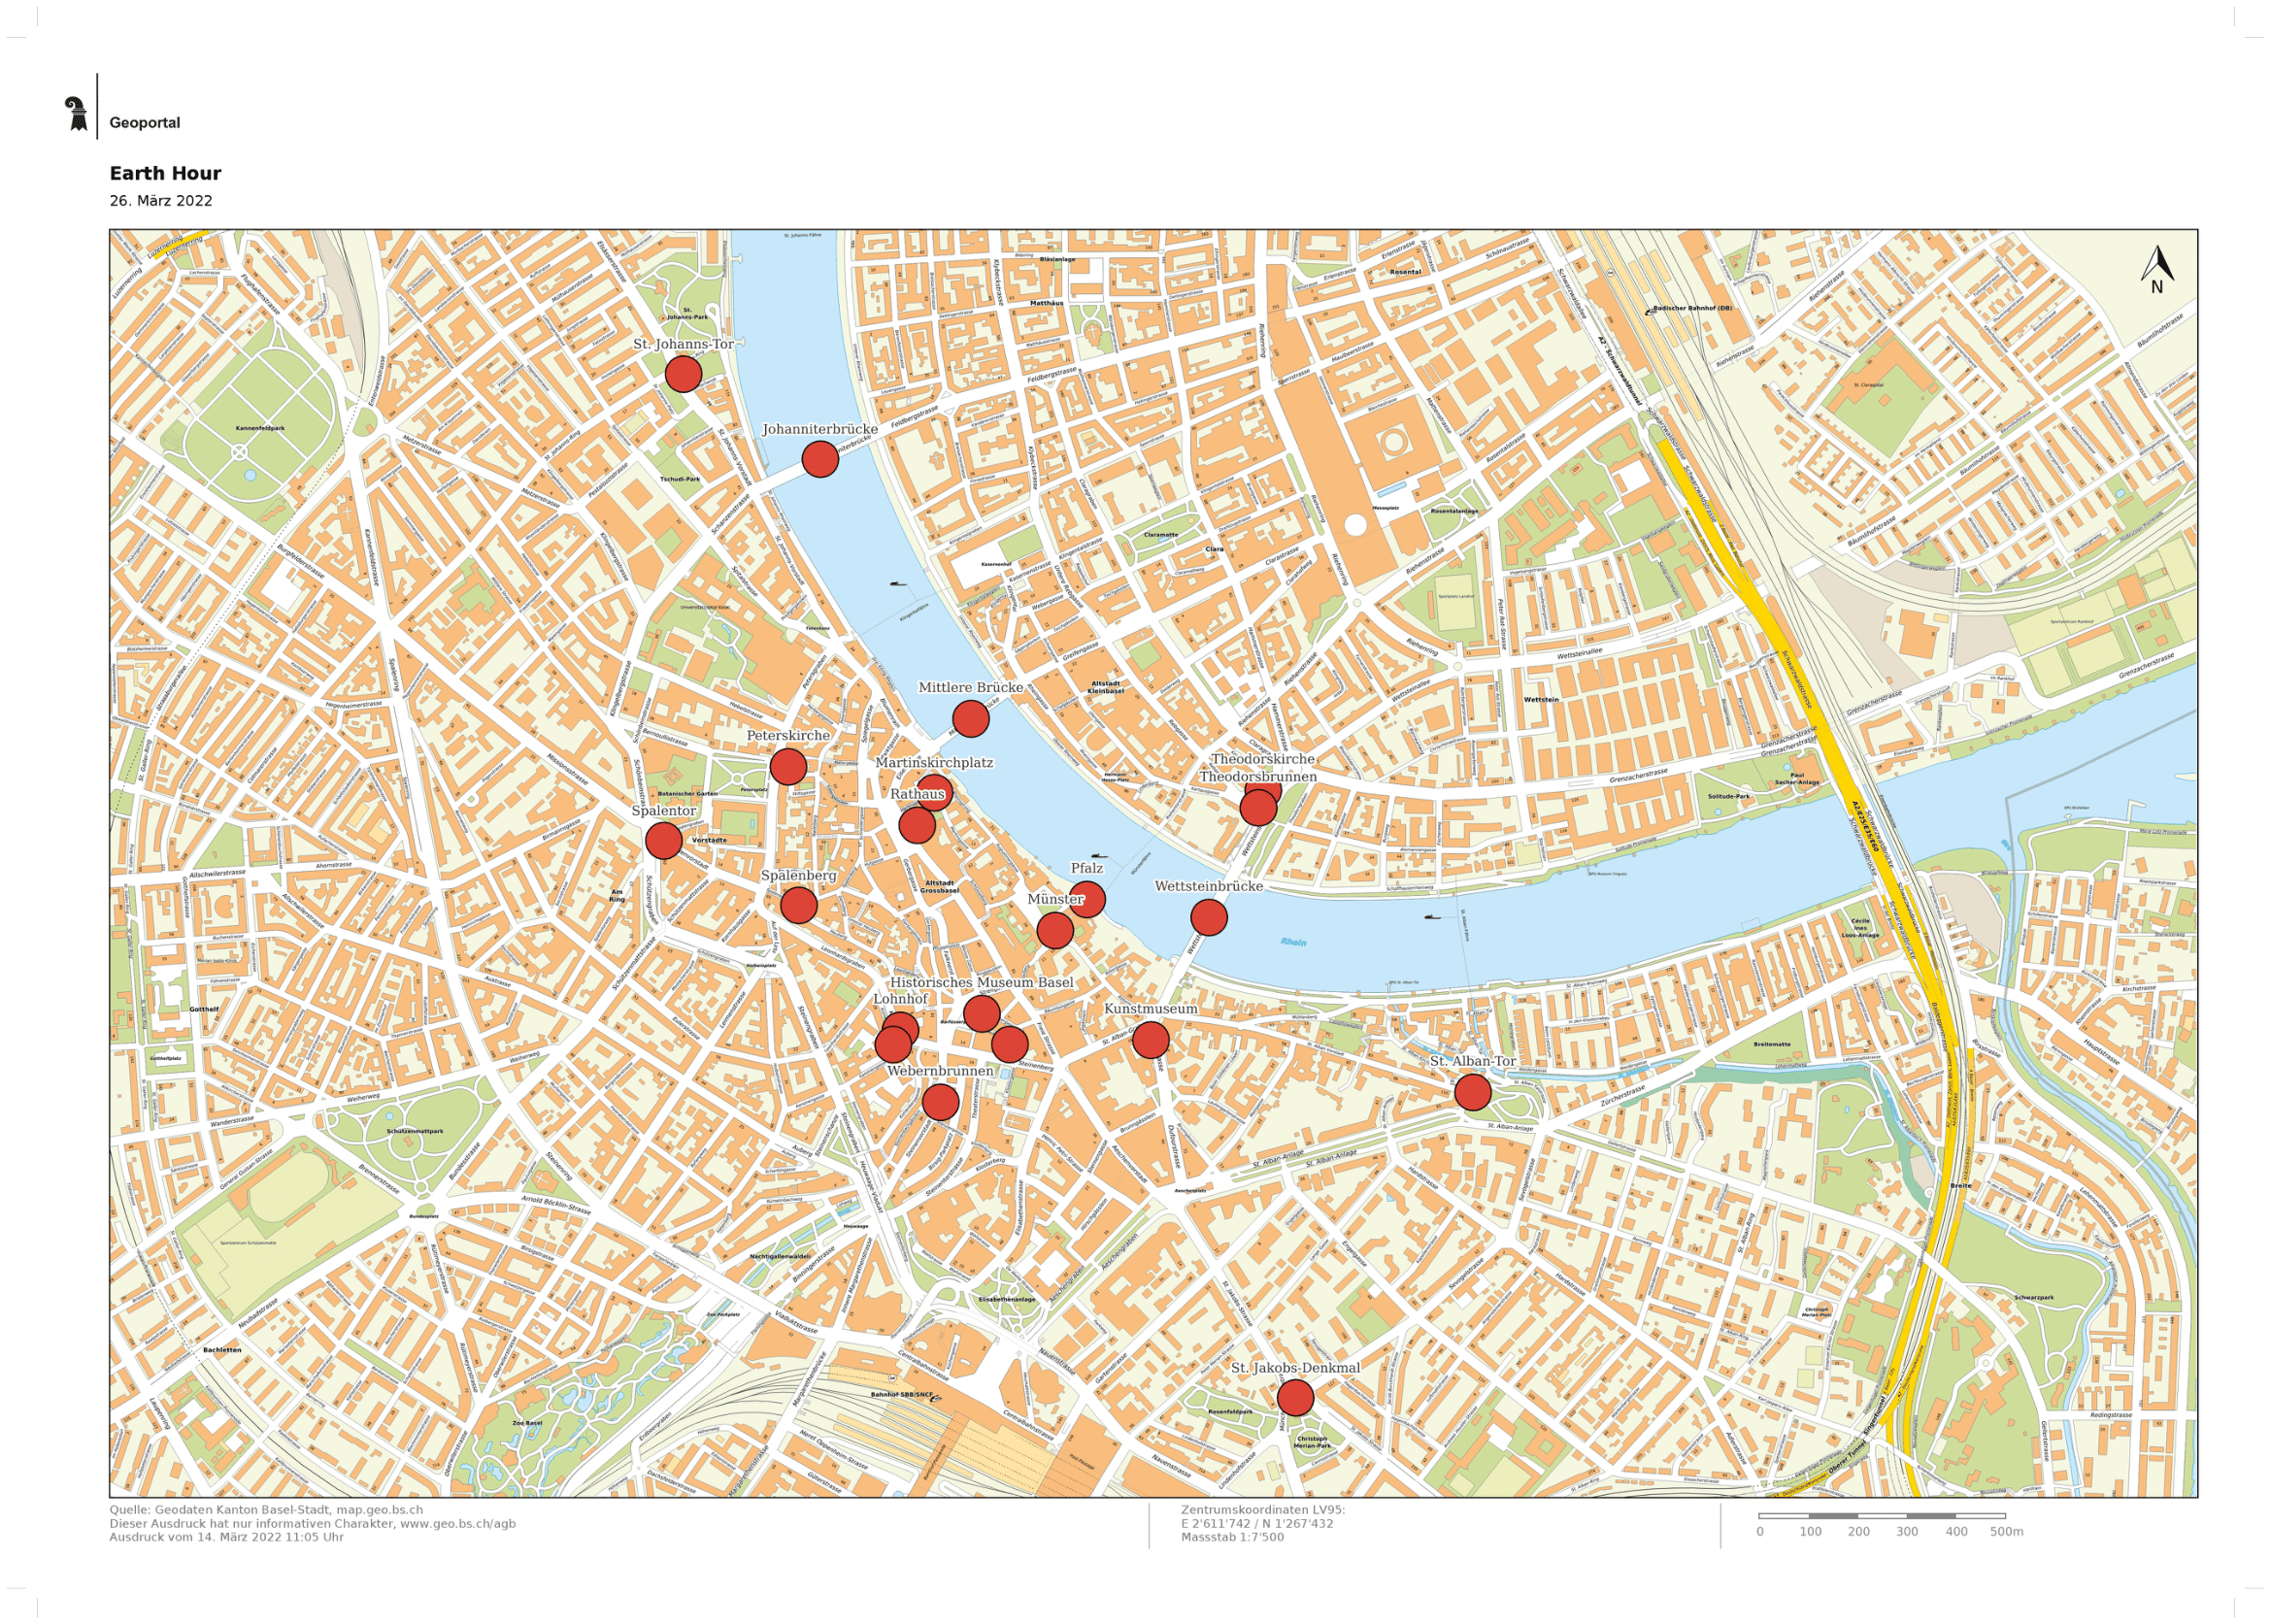
Task: Select the St. Alban-Tor marker
Action: [1472, 1093]
